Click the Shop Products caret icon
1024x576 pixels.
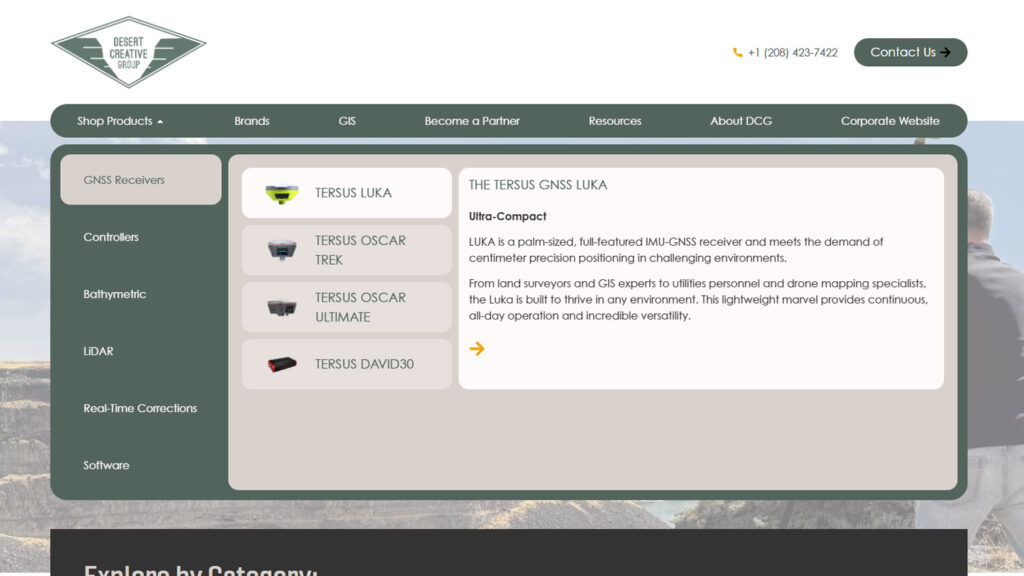click(160, 121)
